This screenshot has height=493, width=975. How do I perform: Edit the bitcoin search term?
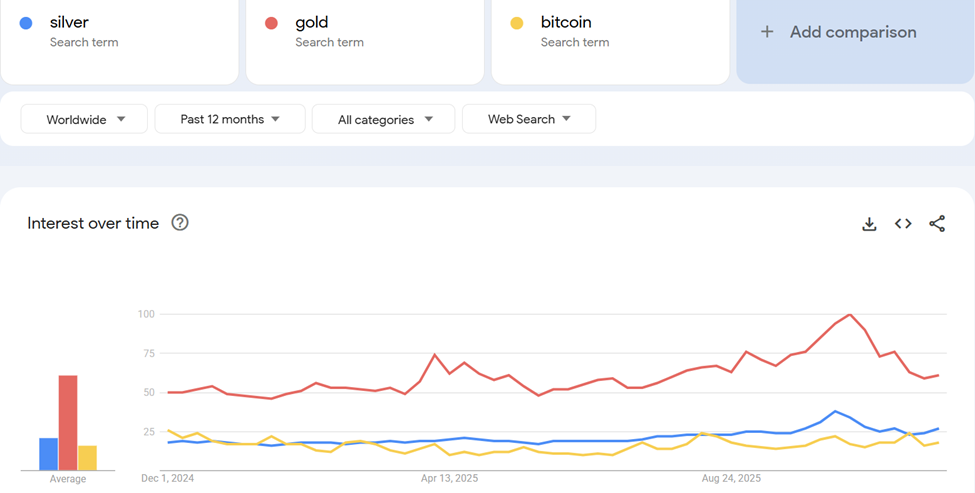567,22
